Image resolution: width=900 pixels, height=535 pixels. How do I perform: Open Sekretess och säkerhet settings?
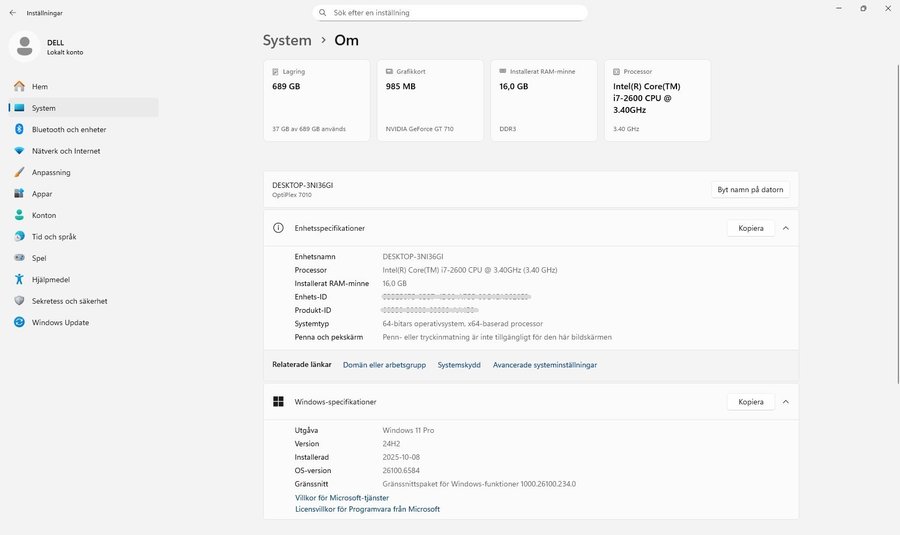[x=69, y=301]
